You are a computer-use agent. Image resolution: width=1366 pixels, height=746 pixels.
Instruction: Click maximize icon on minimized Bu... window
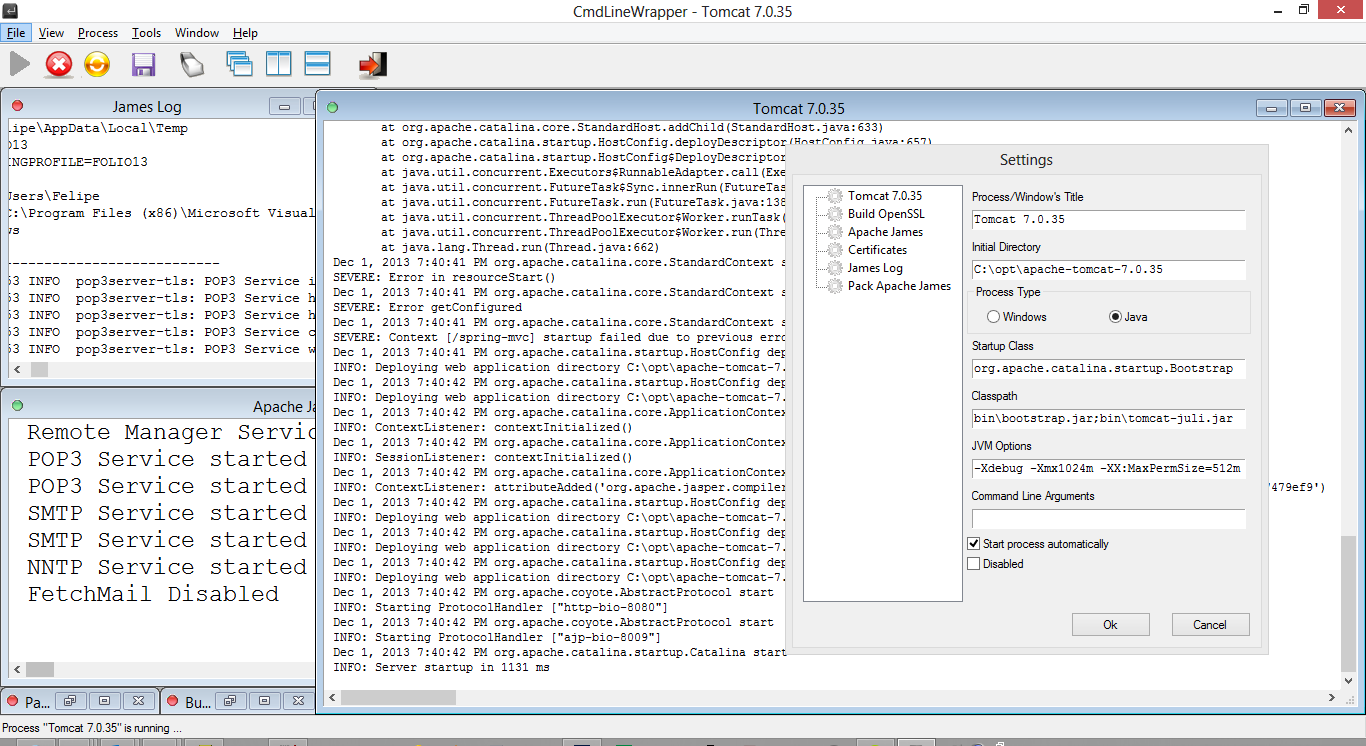[264, 701]
